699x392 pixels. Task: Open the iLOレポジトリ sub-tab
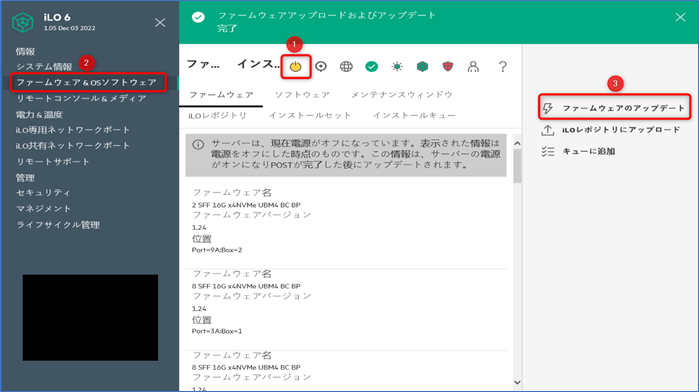coord(218,116)
